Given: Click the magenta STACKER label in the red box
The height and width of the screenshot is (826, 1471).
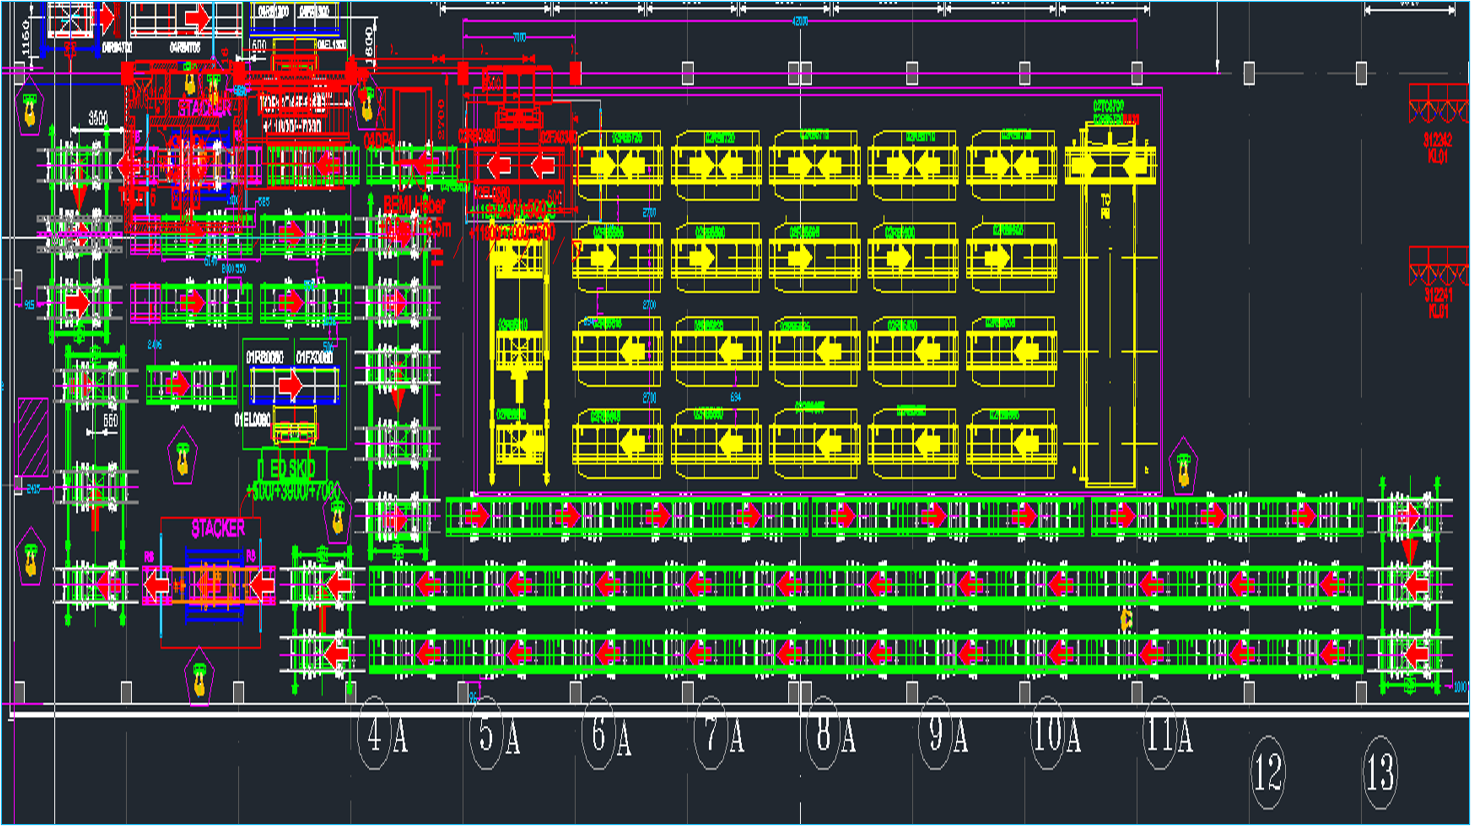Looking at the screenshot, I should click(217, 529).
